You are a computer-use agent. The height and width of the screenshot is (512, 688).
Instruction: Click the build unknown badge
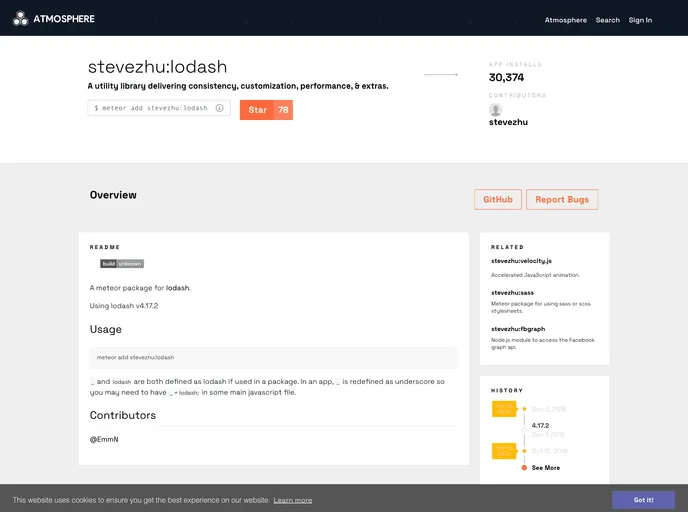pyautogui.click(x=122, y=264)
